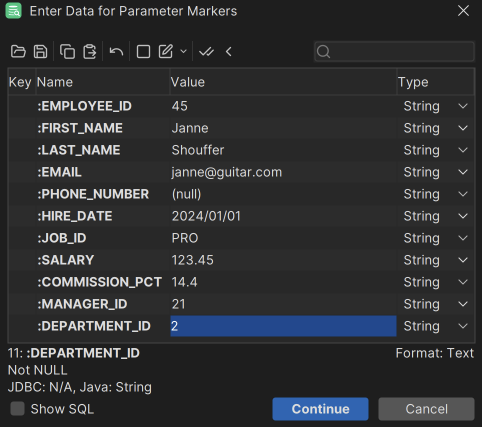This screenshot has width=482, height=427.
Task: Click the Type column header
Action: 436,82
